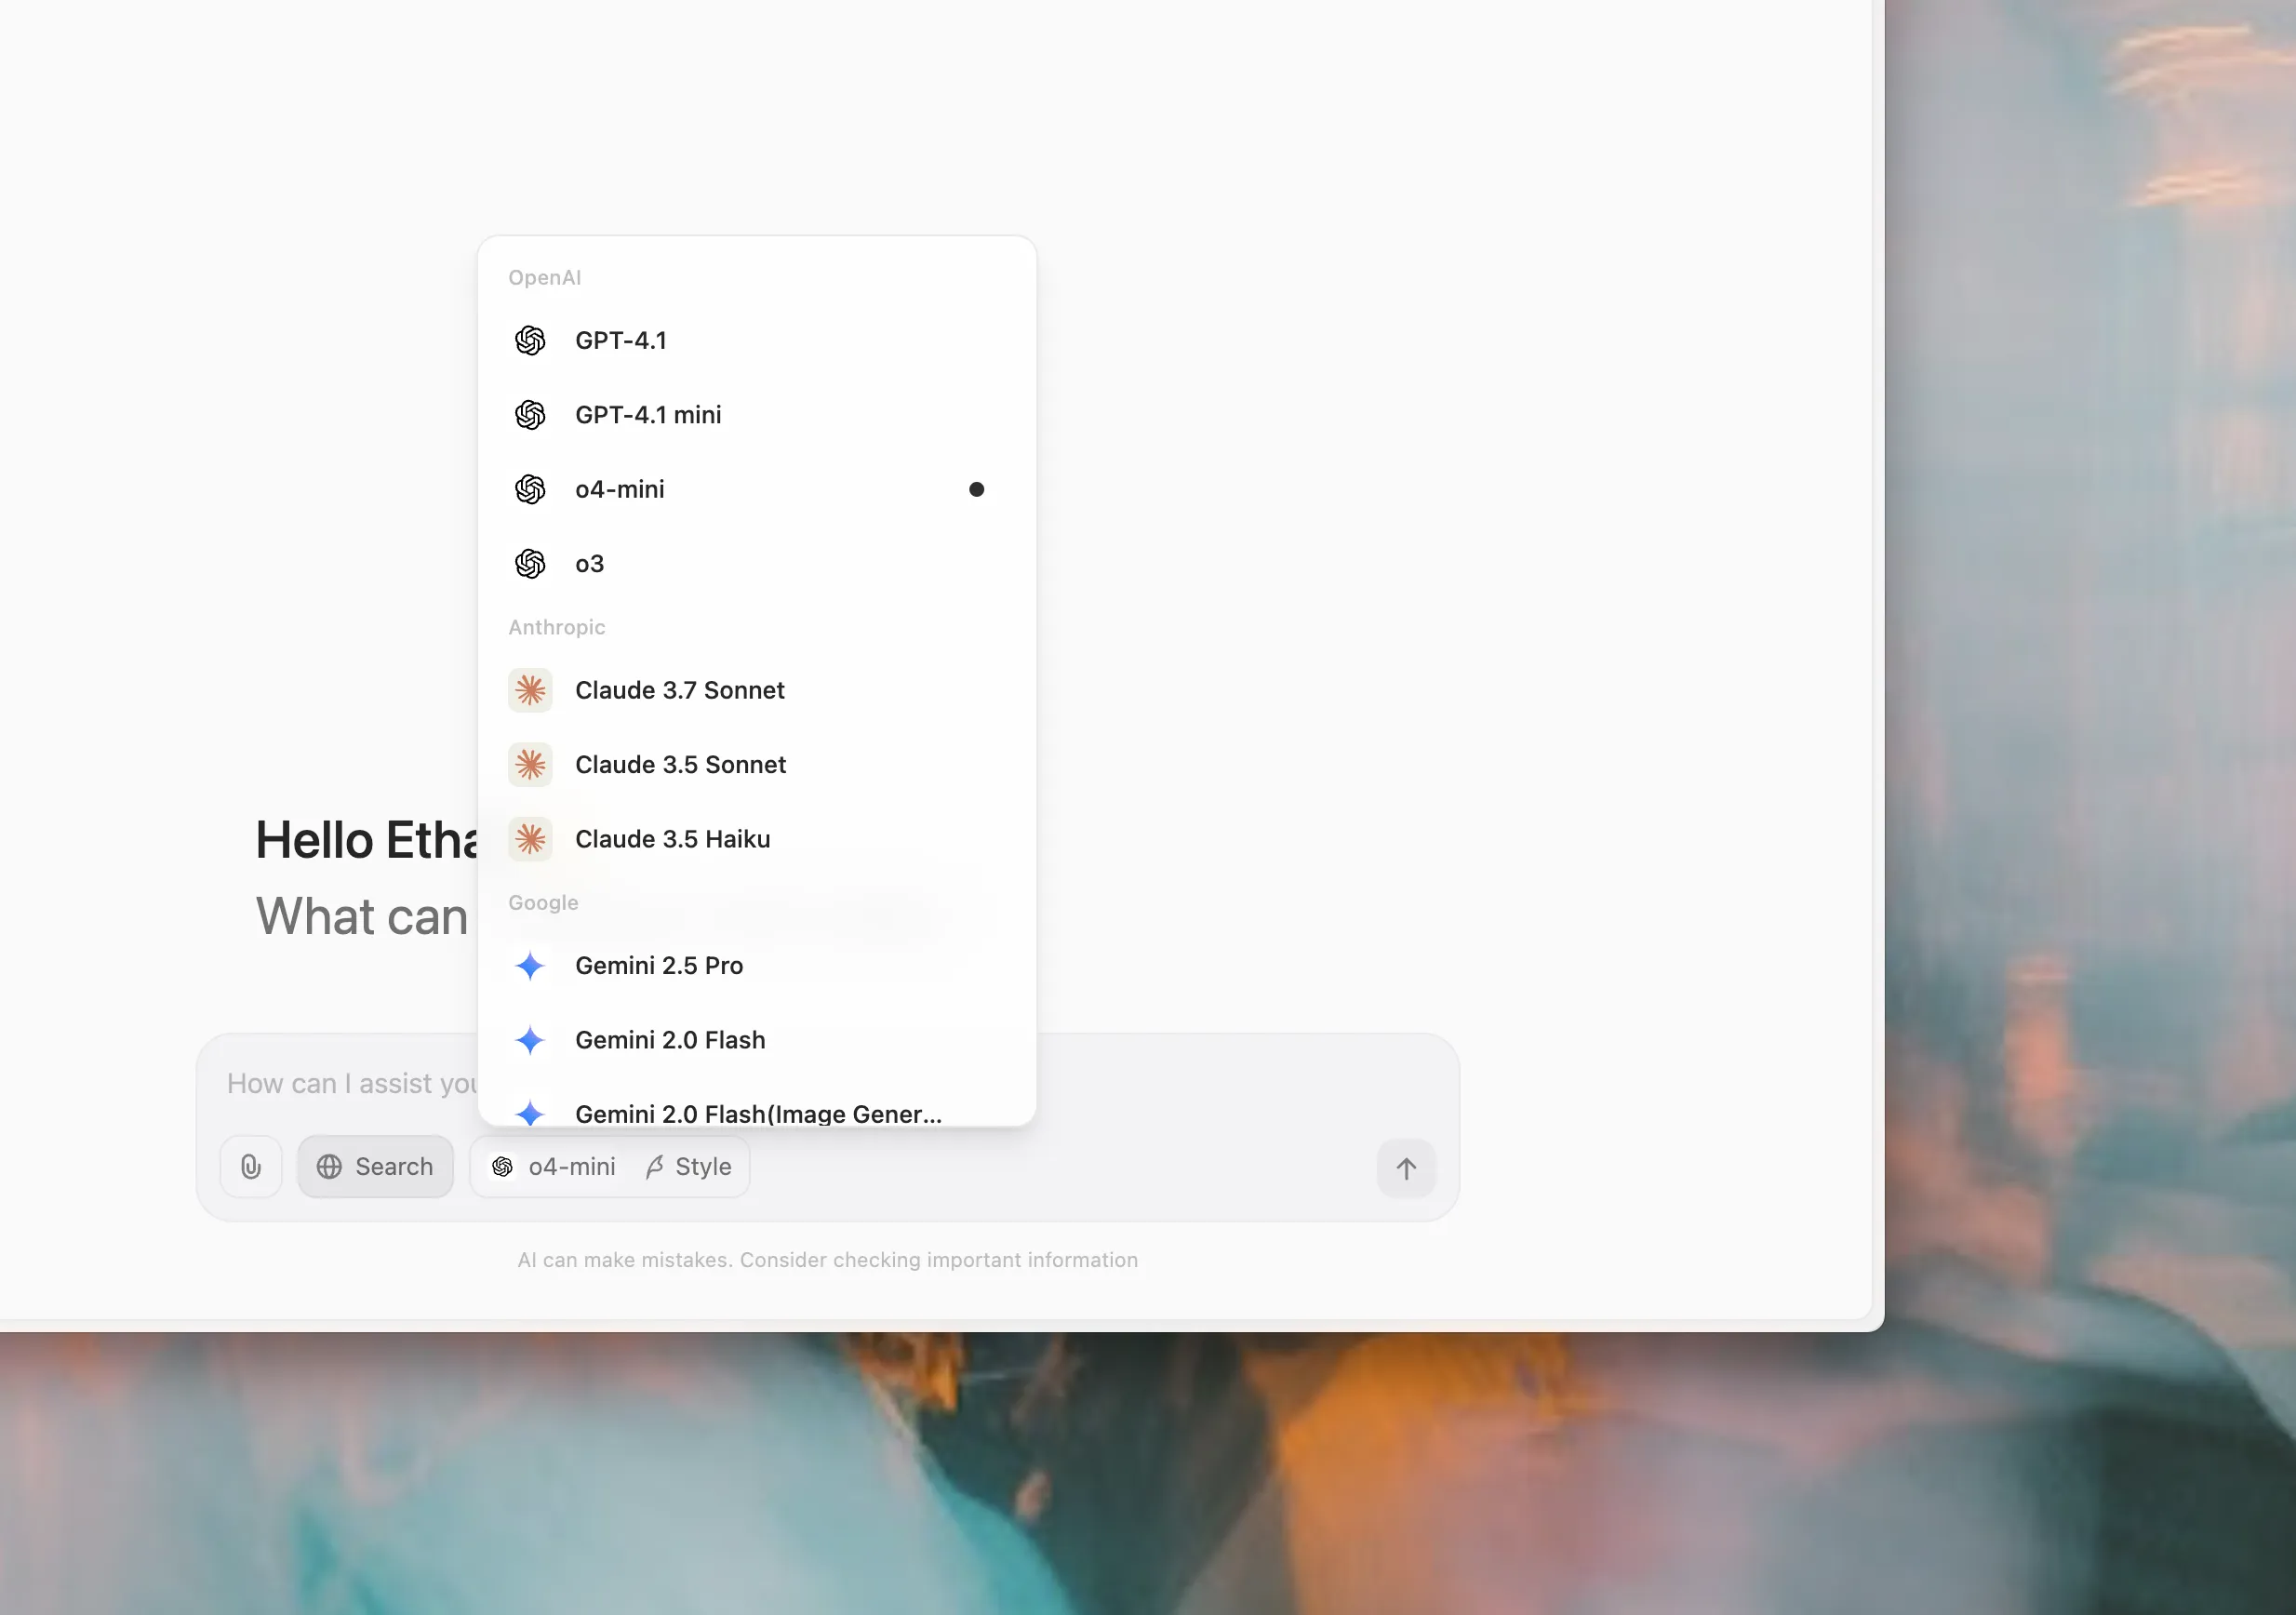This screenshot has height=1615, width=2296.
Task: Click the Gemini 2.5 Pro sparkle icon
Action: tap(530, 965)
